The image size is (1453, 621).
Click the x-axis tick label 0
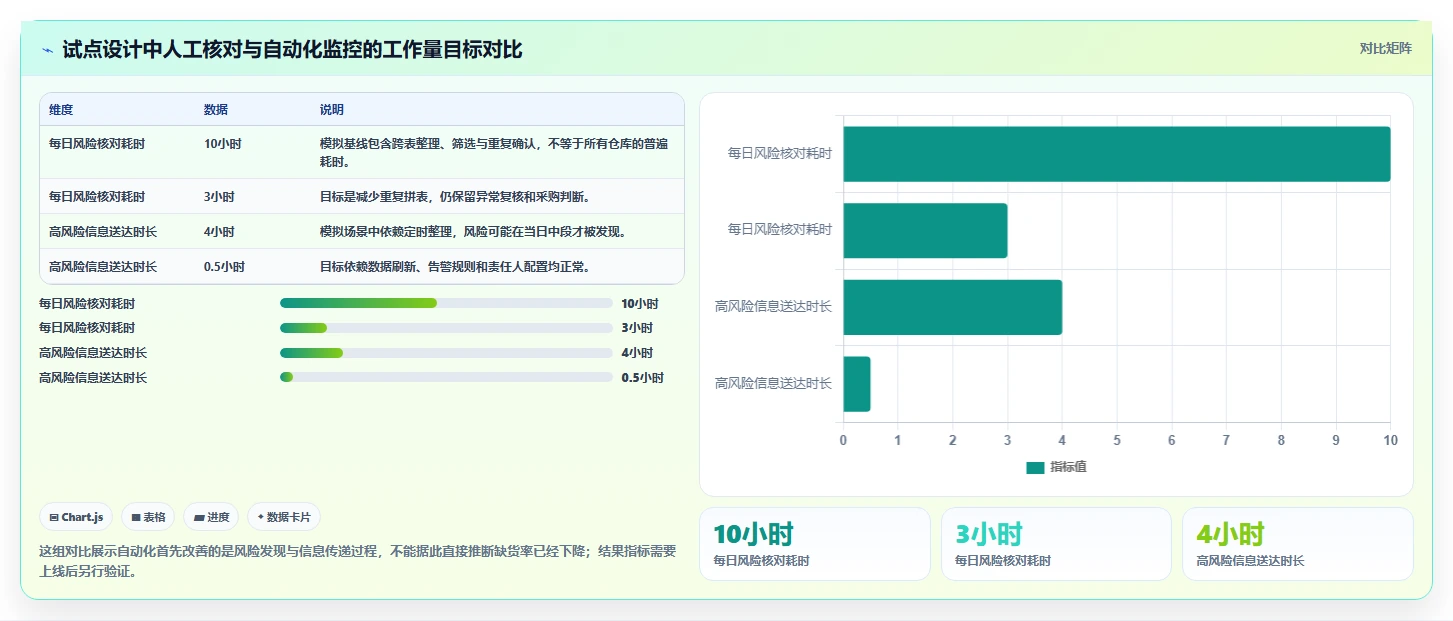pyautogui.click(x=843, y=440)
